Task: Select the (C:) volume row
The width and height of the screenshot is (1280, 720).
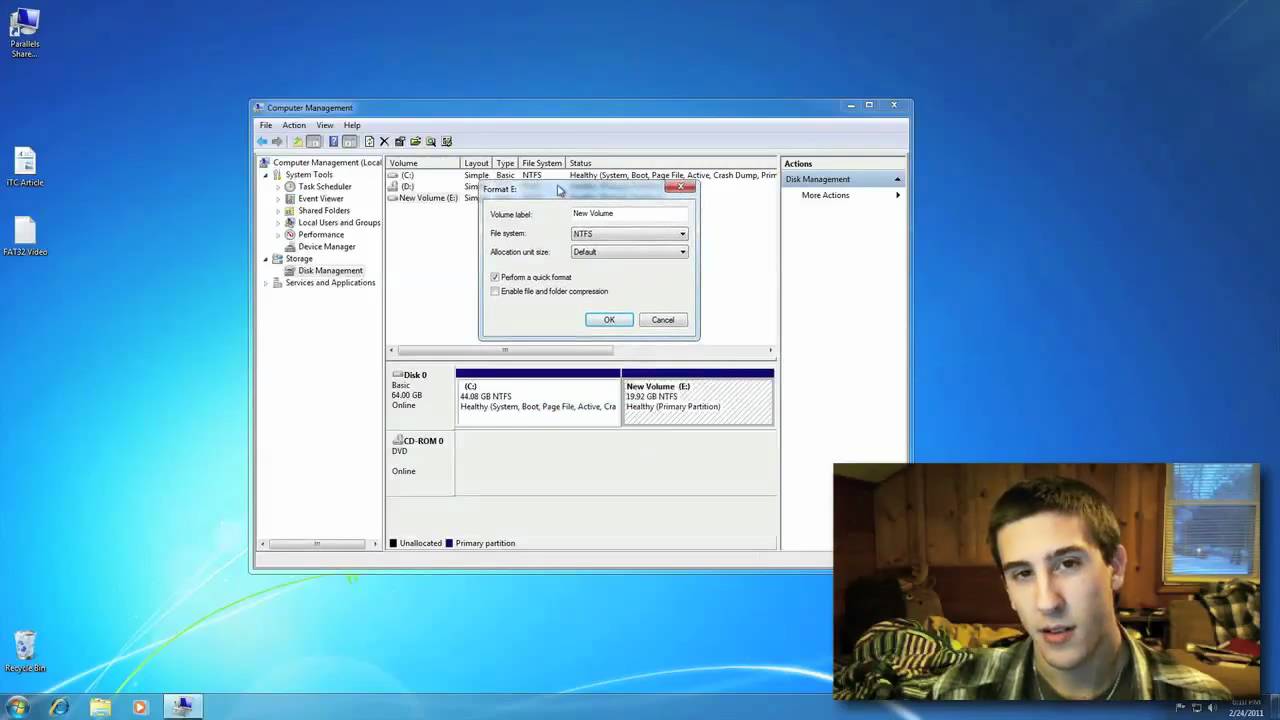Action: pyautogui.click(x=581, y=175)
